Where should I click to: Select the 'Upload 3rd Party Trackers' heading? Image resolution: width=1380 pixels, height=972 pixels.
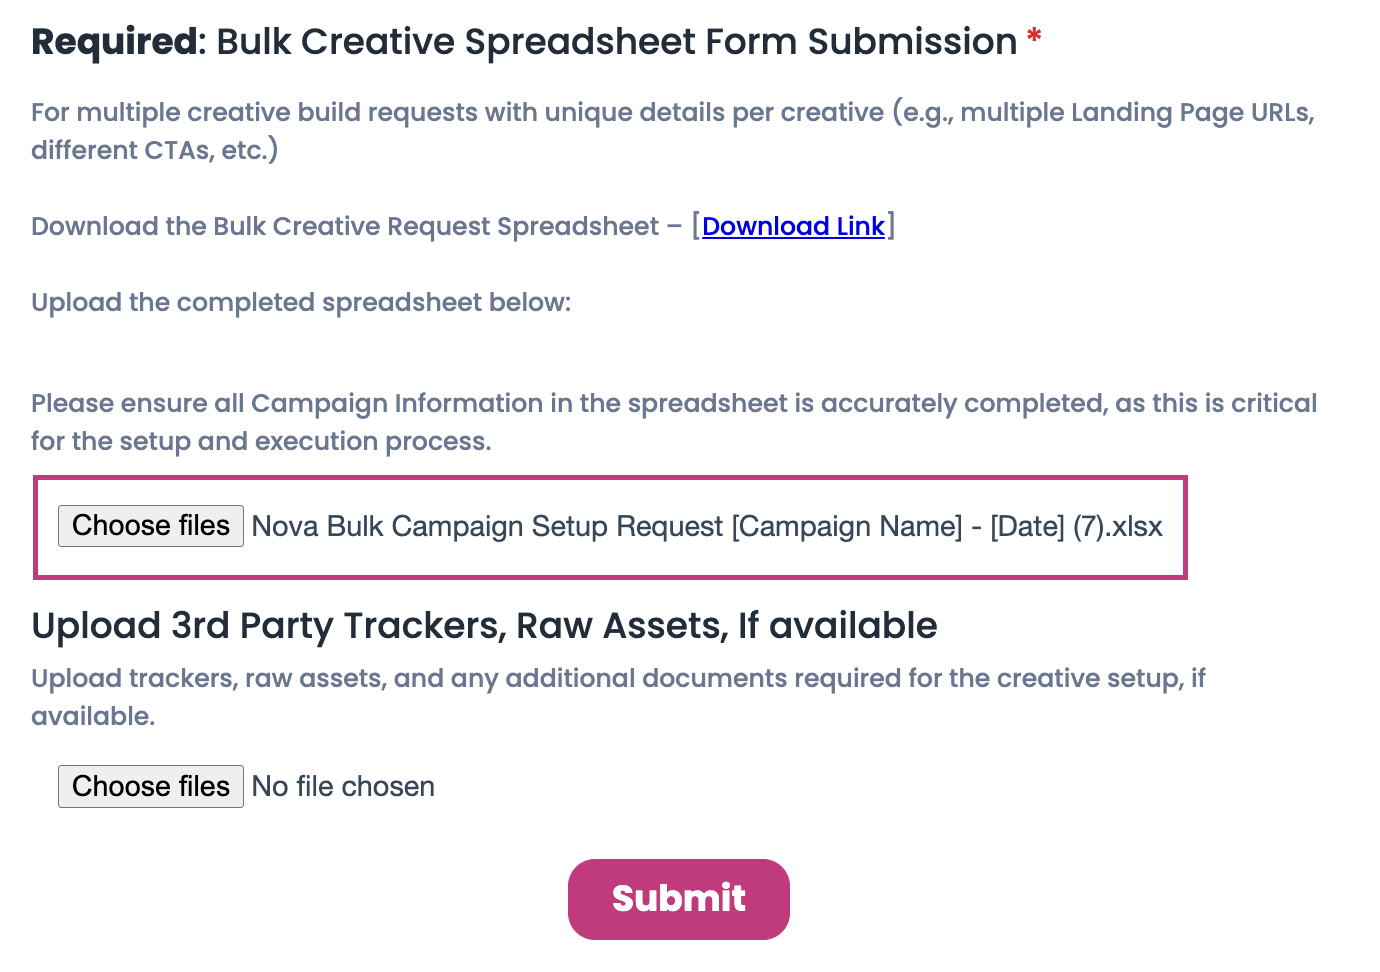[x=484, y=626]
